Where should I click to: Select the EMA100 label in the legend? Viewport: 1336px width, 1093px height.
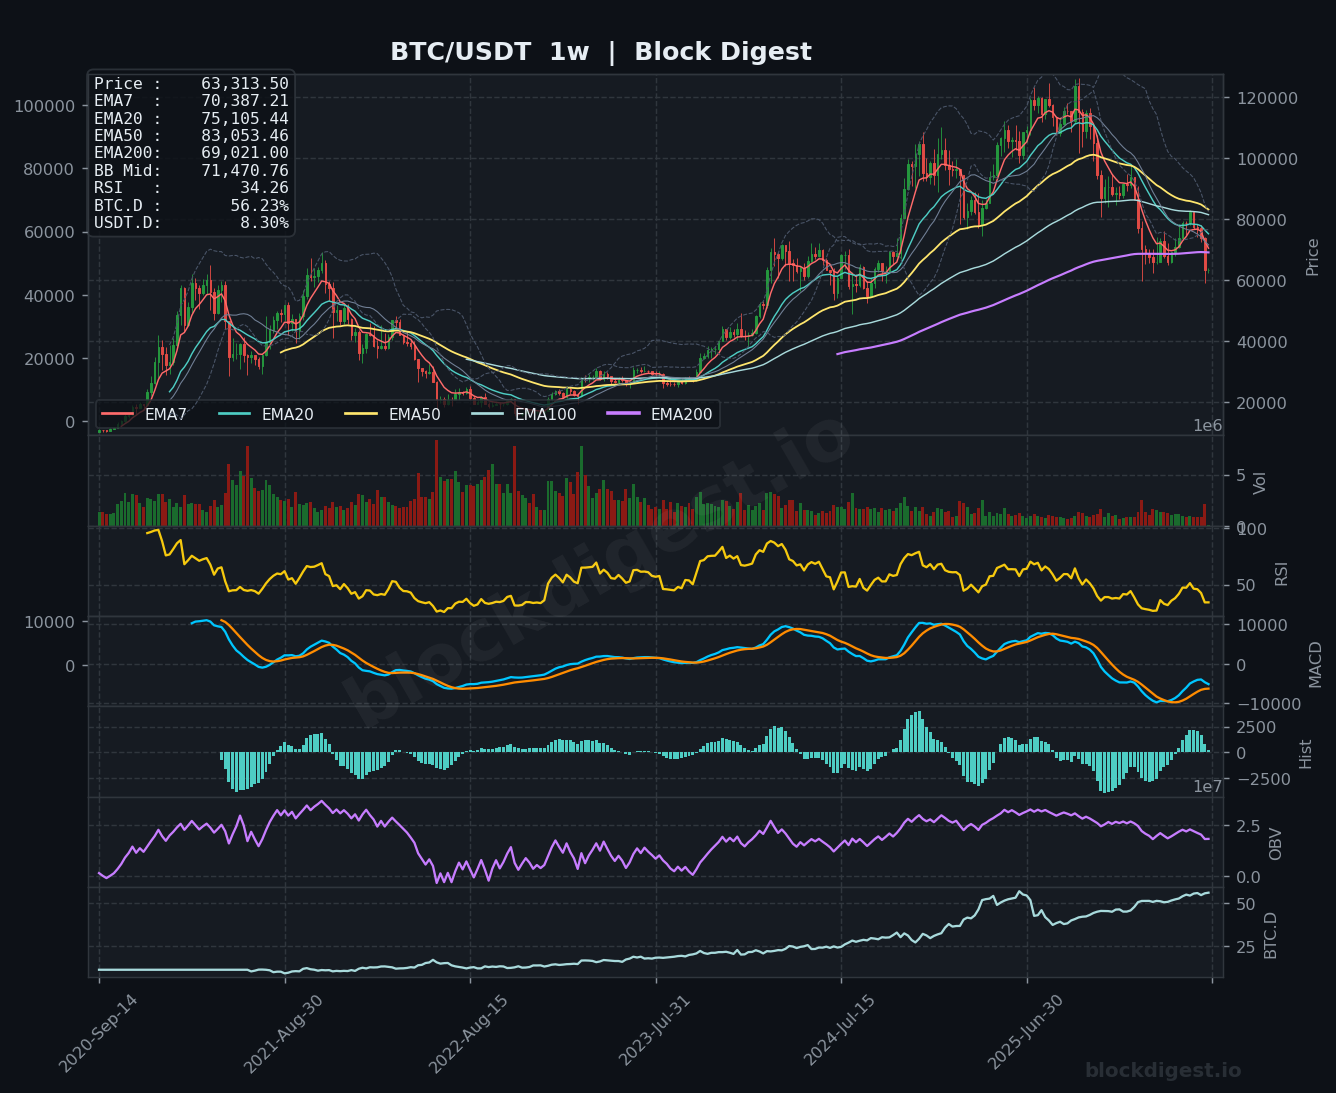pos(545,414)
